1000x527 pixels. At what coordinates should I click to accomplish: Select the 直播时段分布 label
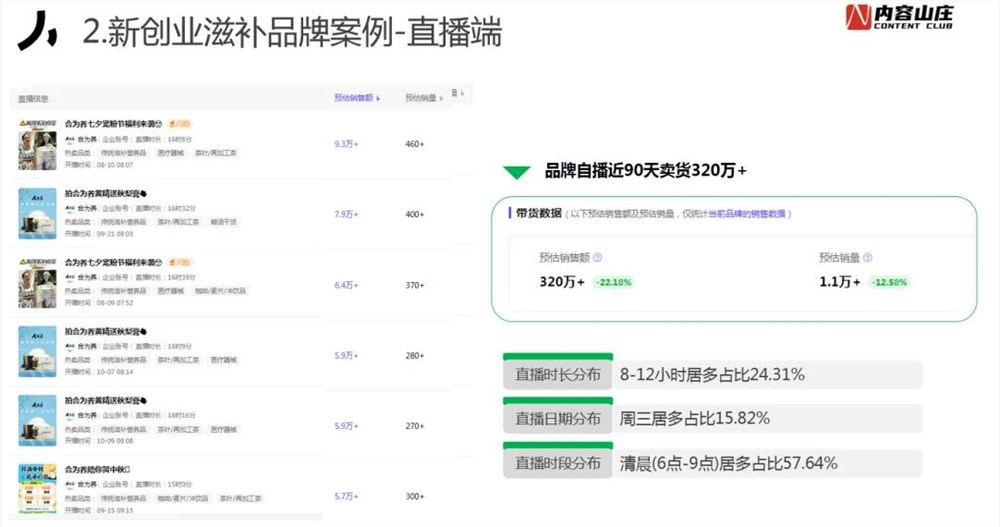pos(558,463)
